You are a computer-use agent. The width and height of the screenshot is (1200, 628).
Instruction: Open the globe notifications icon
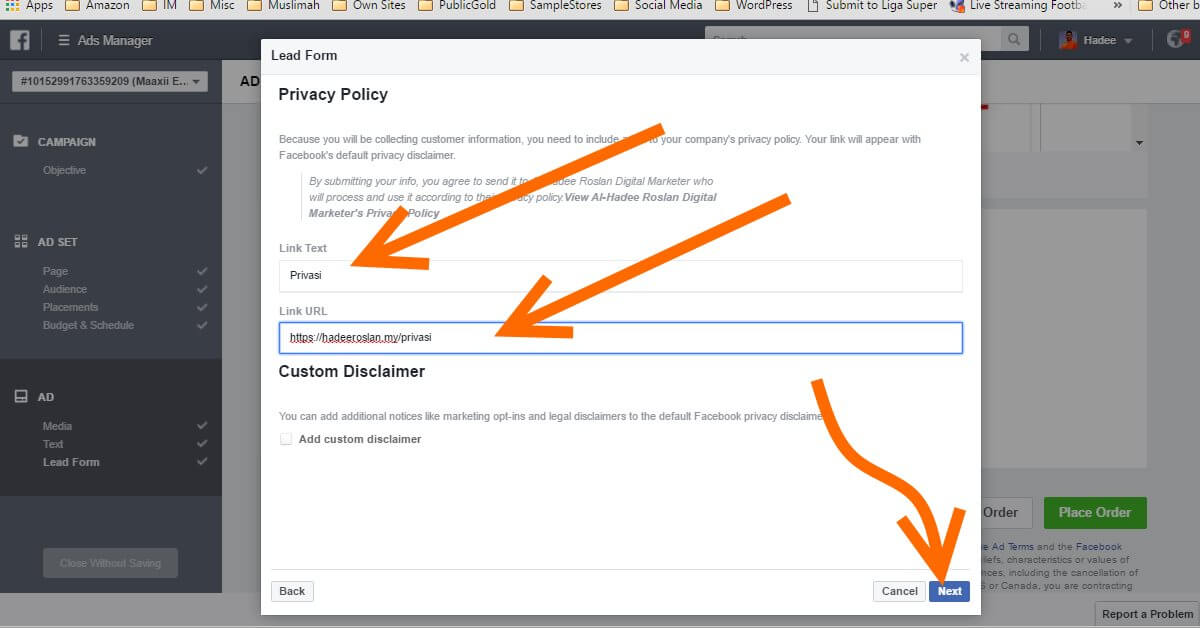[x=1177, y=40]
